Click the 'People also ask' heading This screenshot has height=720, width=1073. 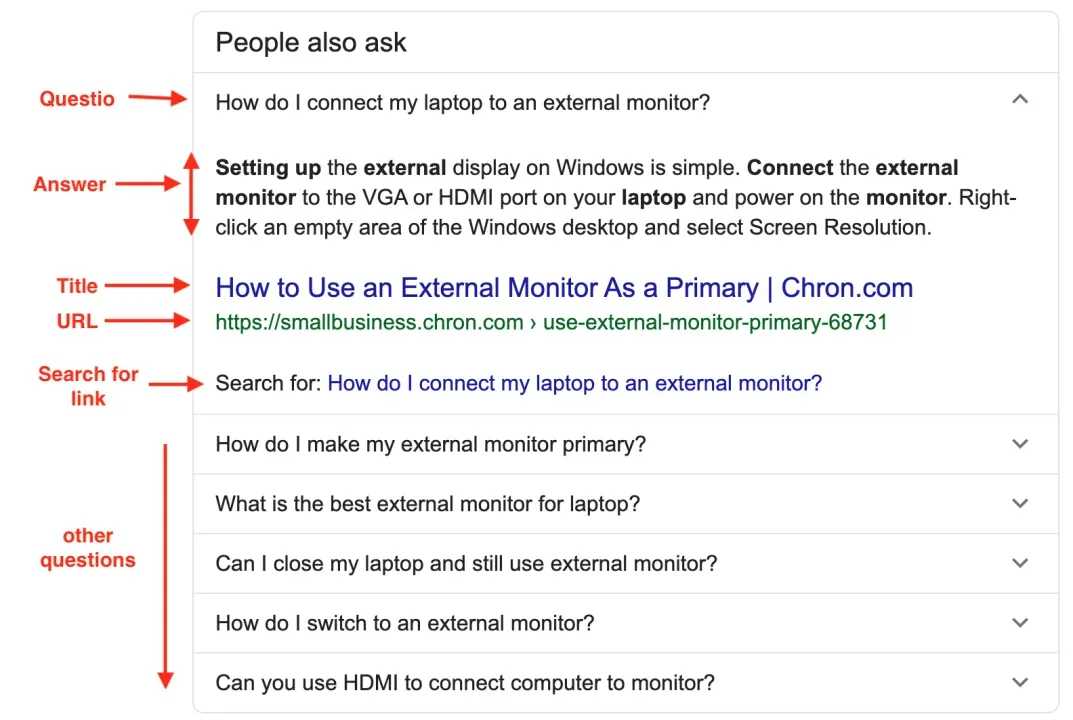click(x=311, y=43)
